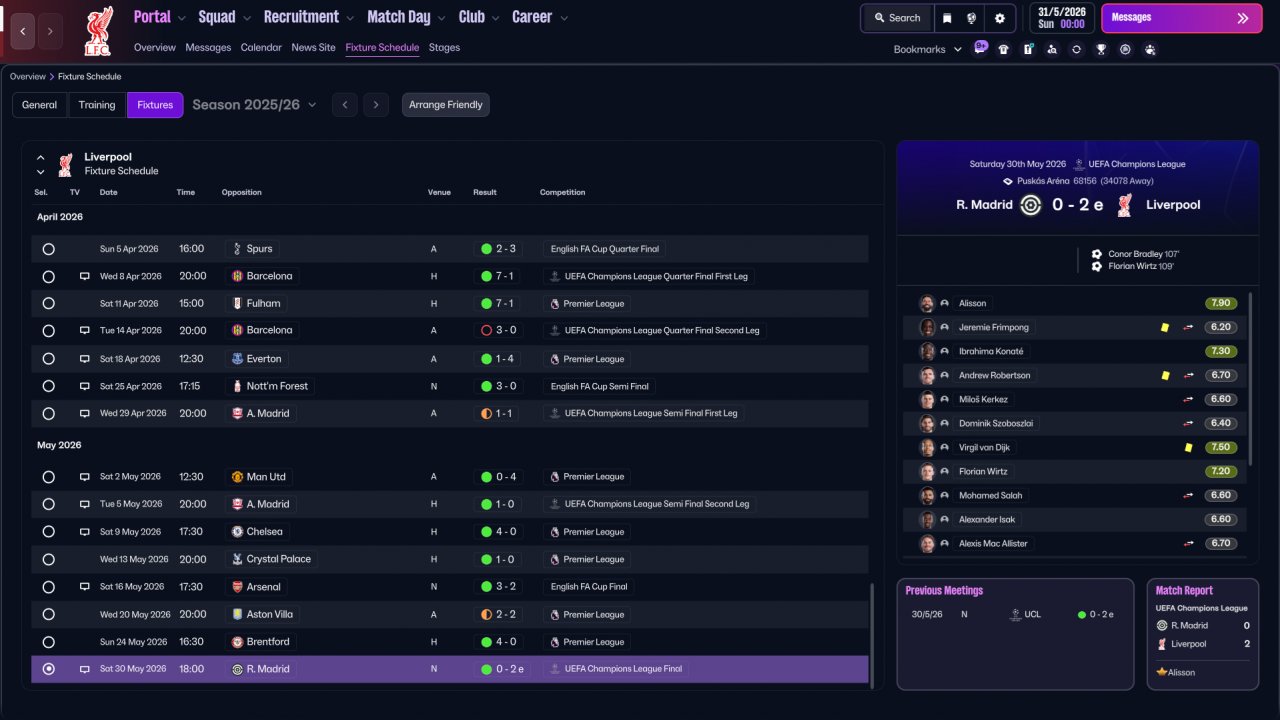Go back with the left arrow button
Image resolution: width=1280 pixels, height=720 pixels.
(x=23, y=31)
